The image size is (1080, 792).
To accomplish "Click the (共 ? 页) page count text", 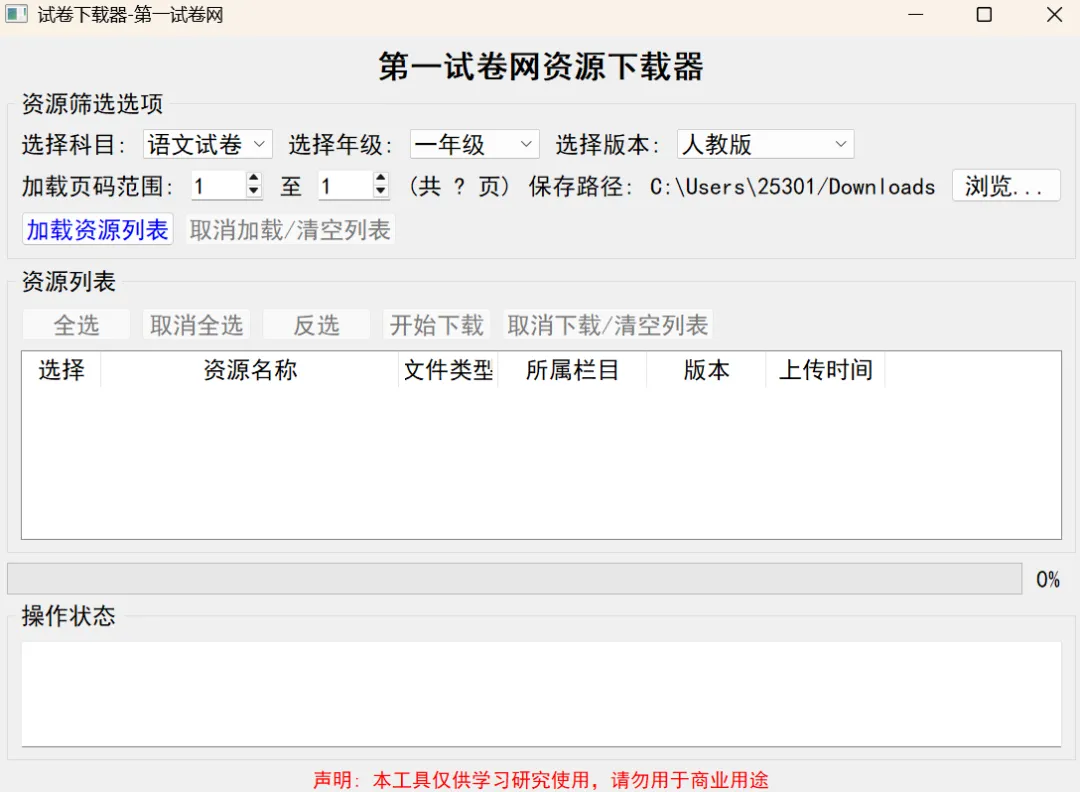I will point(459,186).
